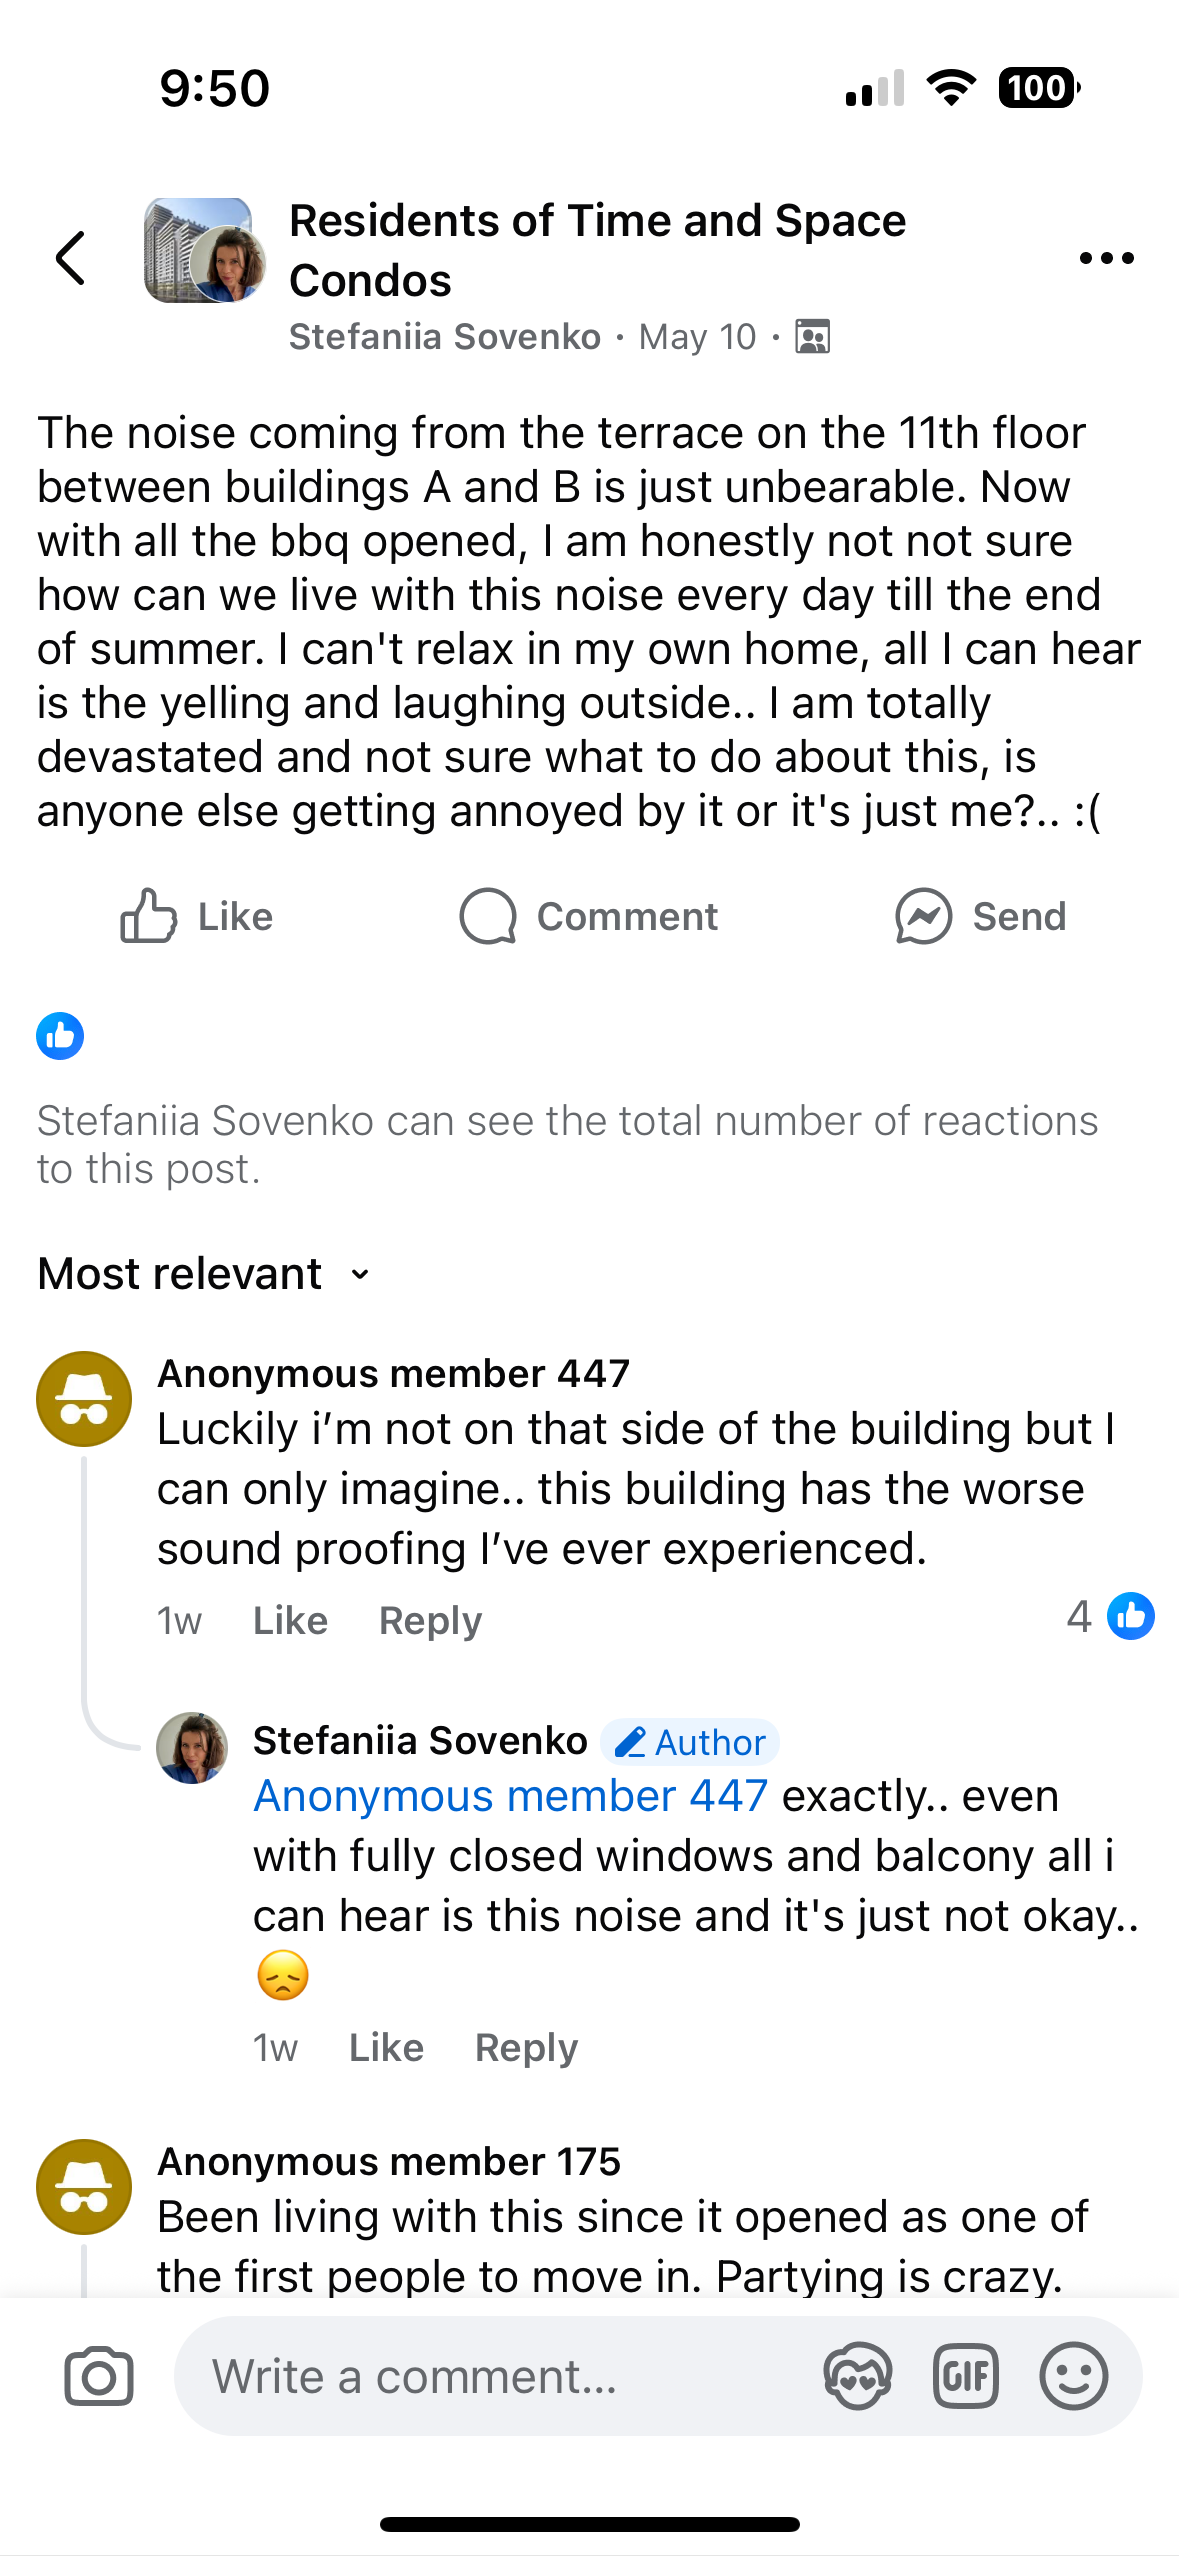Tap the Comment speech bubble button

pos(588,916)
